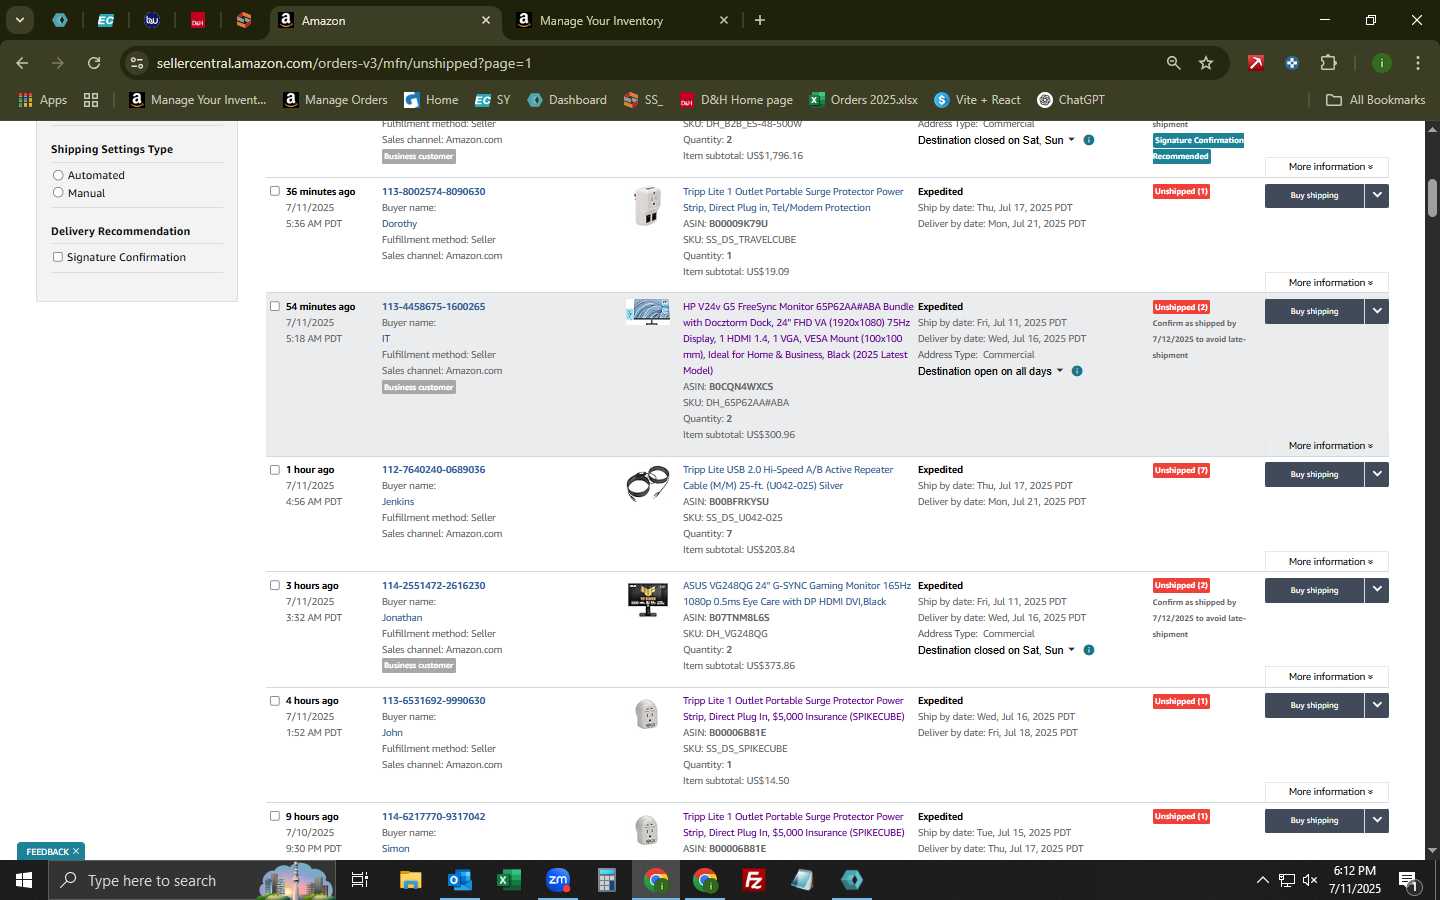
Task: Check order 114-2551472-2616230 checkbox
Action: [x=275, y=585]
